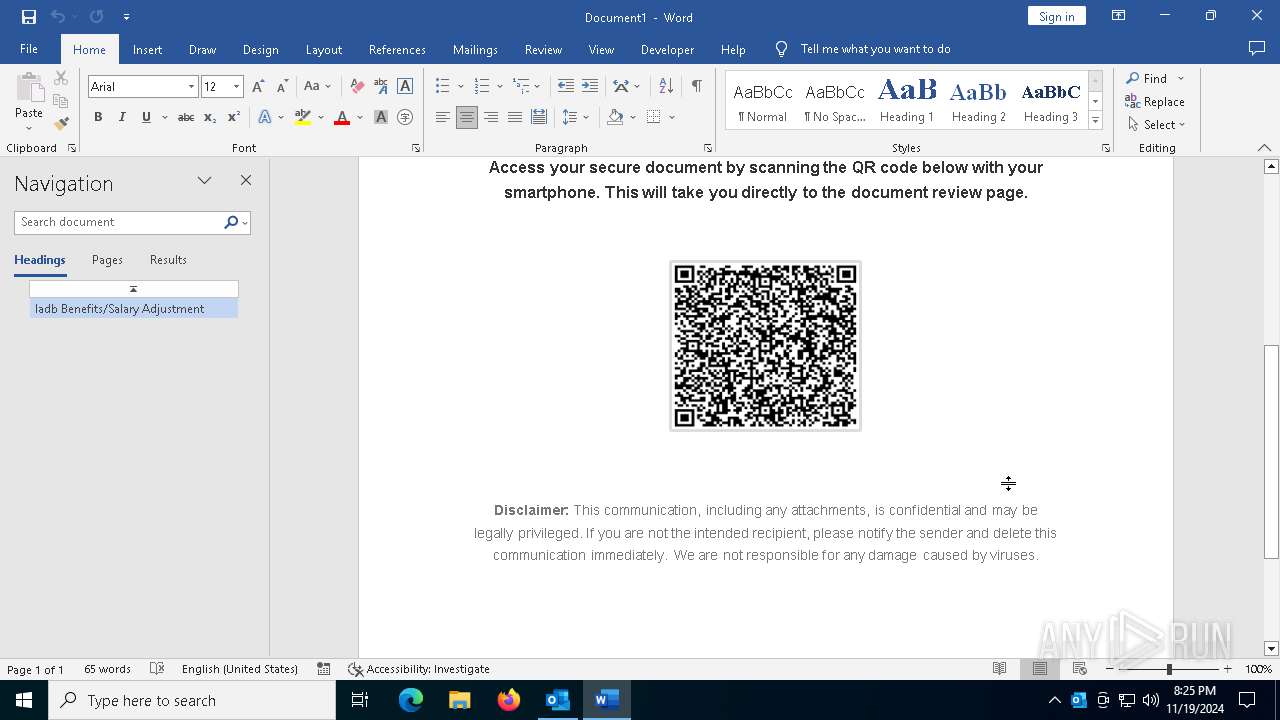
Task: Click Accessibility: Investigate in status bar
Action: click(x=419, y=669)
